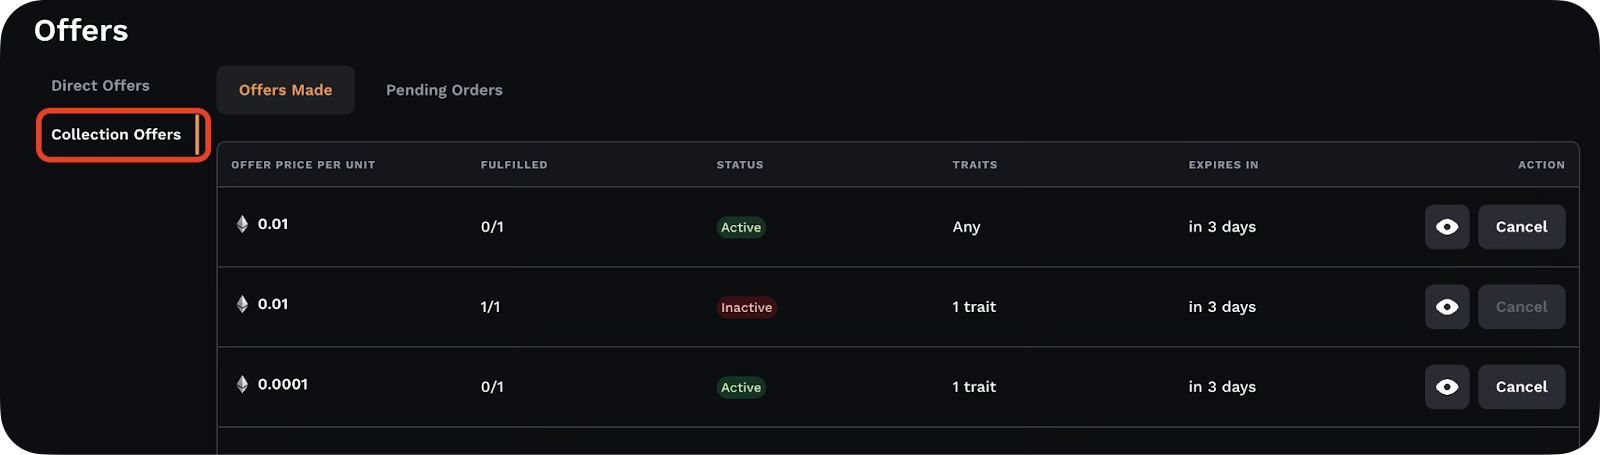The height and width of the screenshot is (455, 1600).
Task: Switch to the Pending Orders tab
Action: 444,90
